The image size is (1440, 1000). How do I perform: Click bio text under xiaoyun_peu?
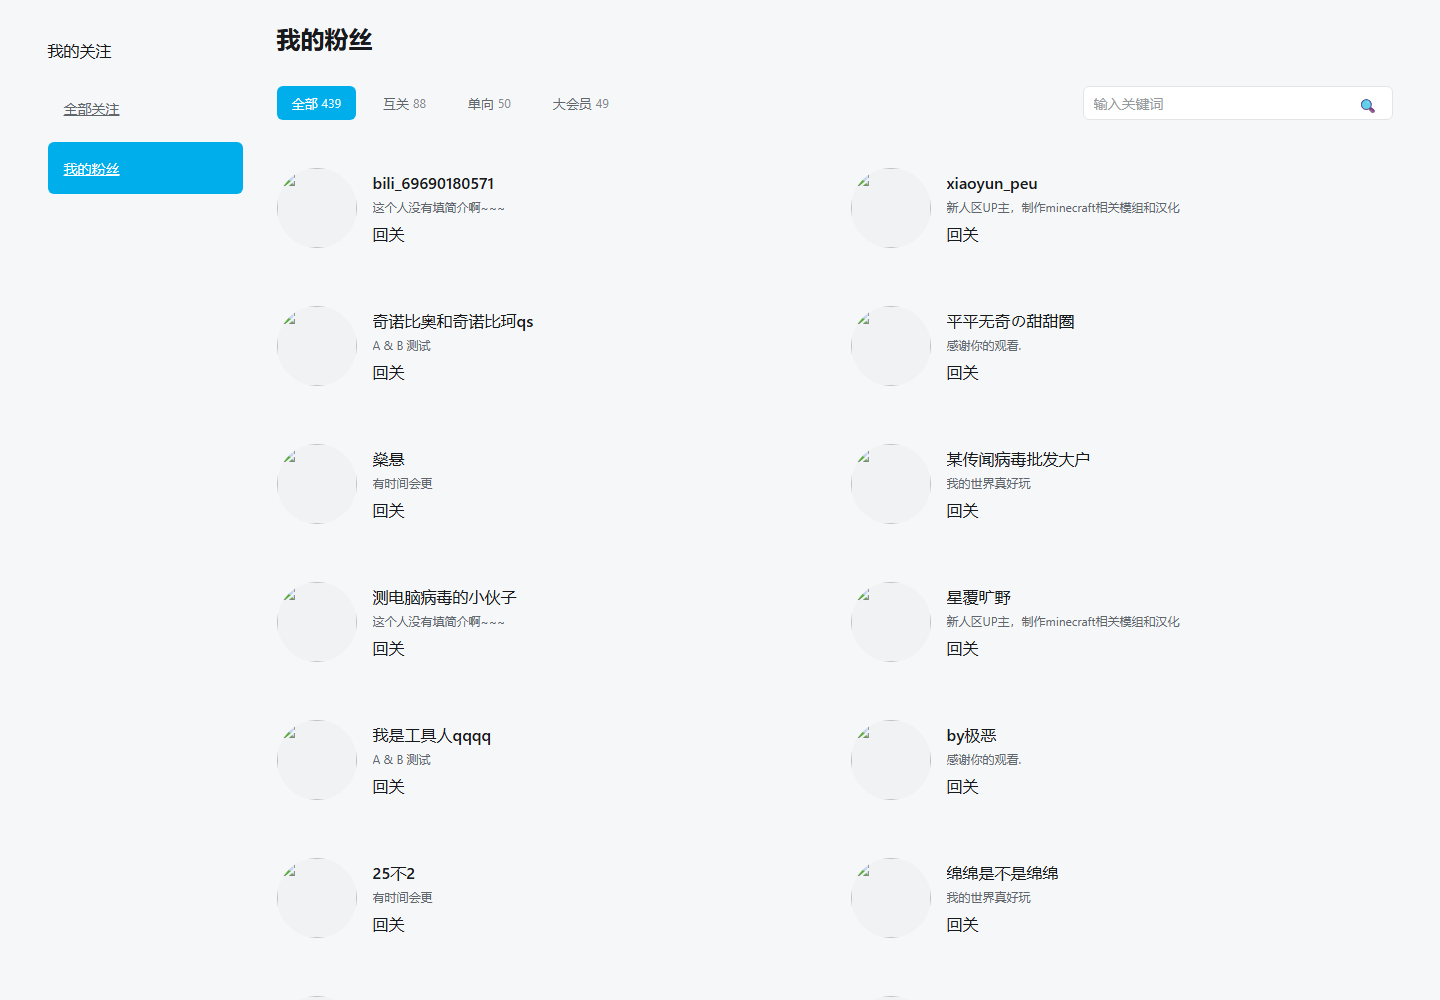pyautogui.click(x=1063, y=208)
